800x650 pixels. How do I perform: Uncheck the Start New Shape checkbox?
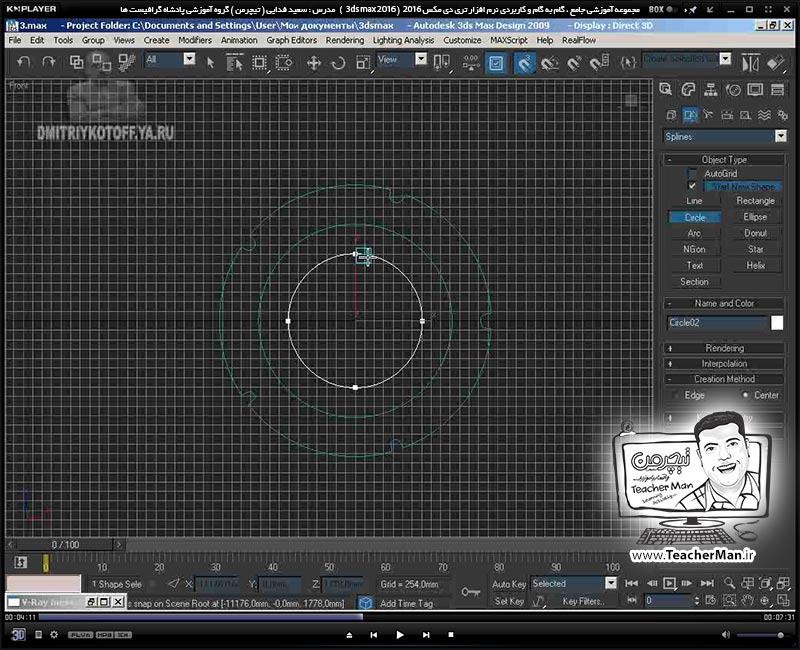point(692,186)
